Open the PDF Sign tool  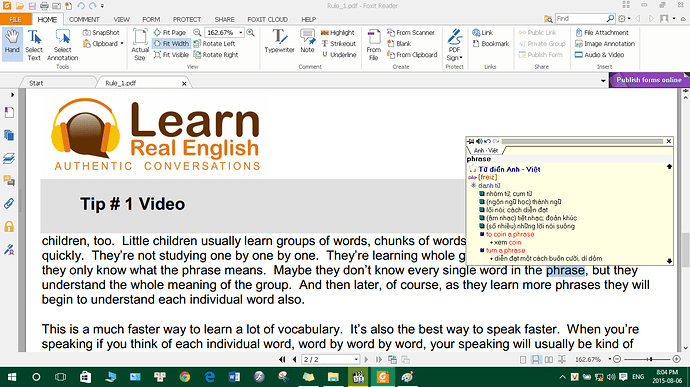[454, 45]
